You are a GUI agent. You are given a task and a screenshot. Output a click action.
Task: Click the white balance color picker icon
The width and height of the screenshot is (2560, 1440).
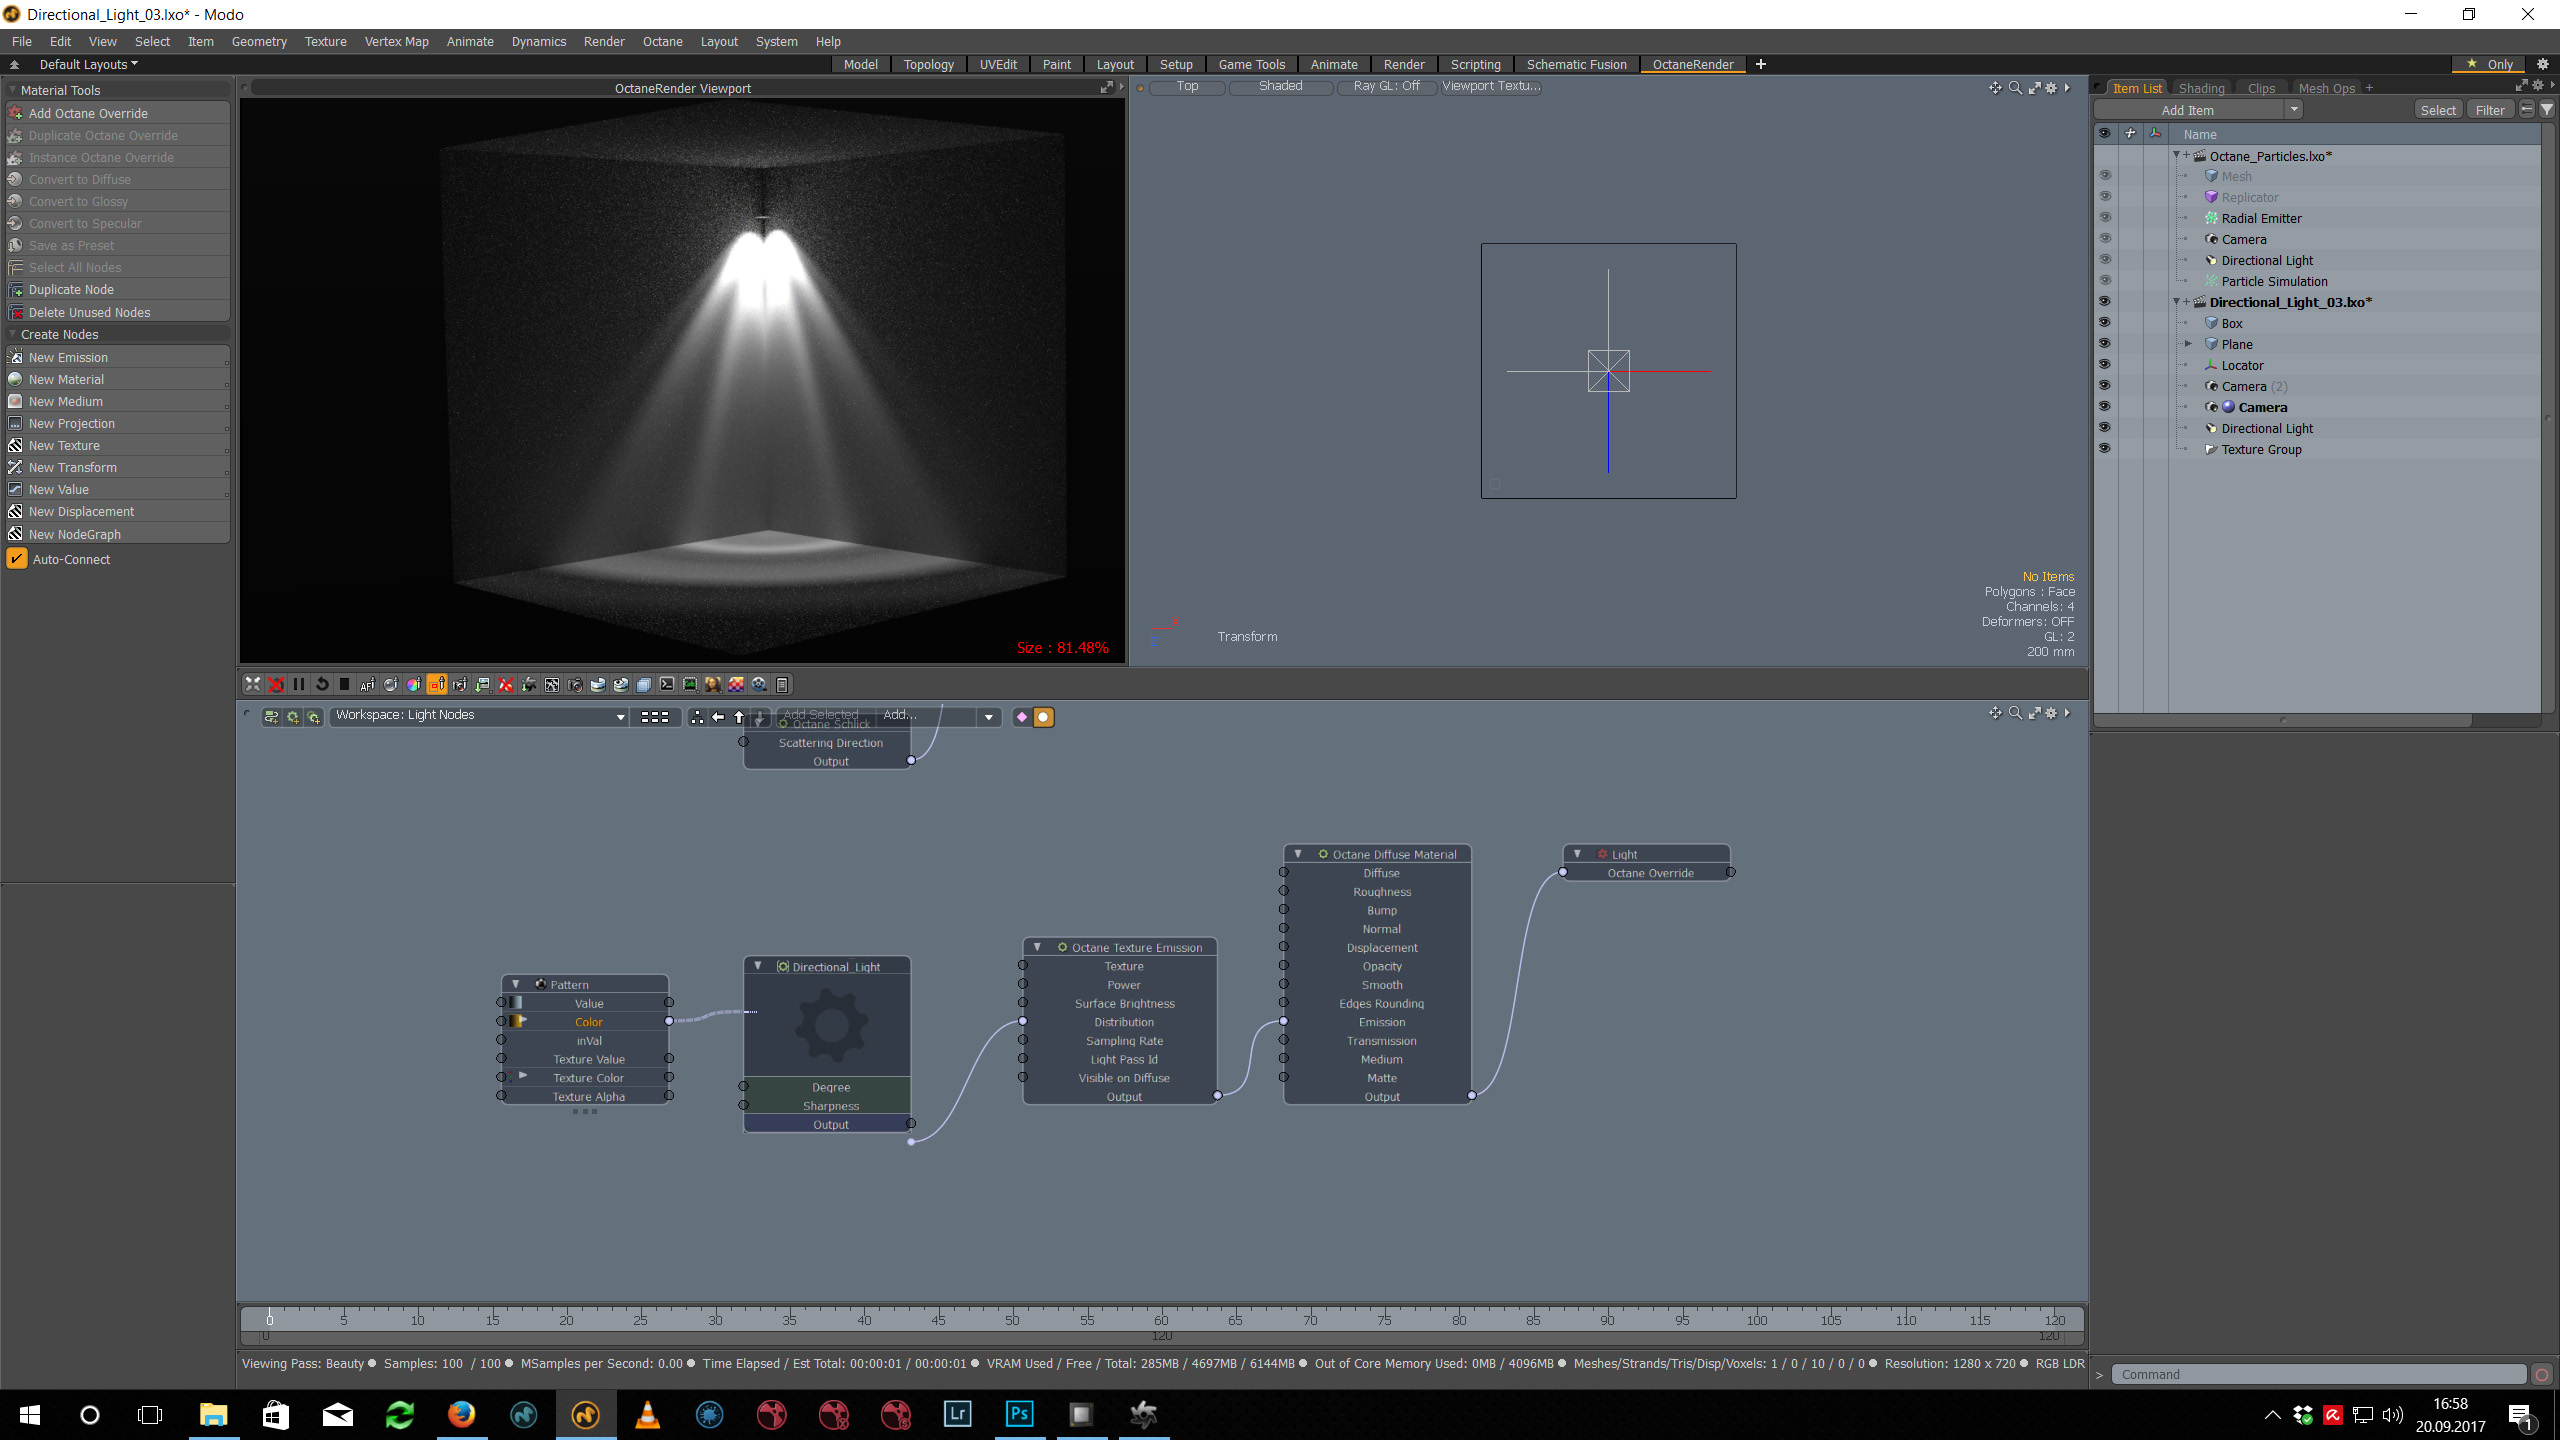click(x=414, y=685)
